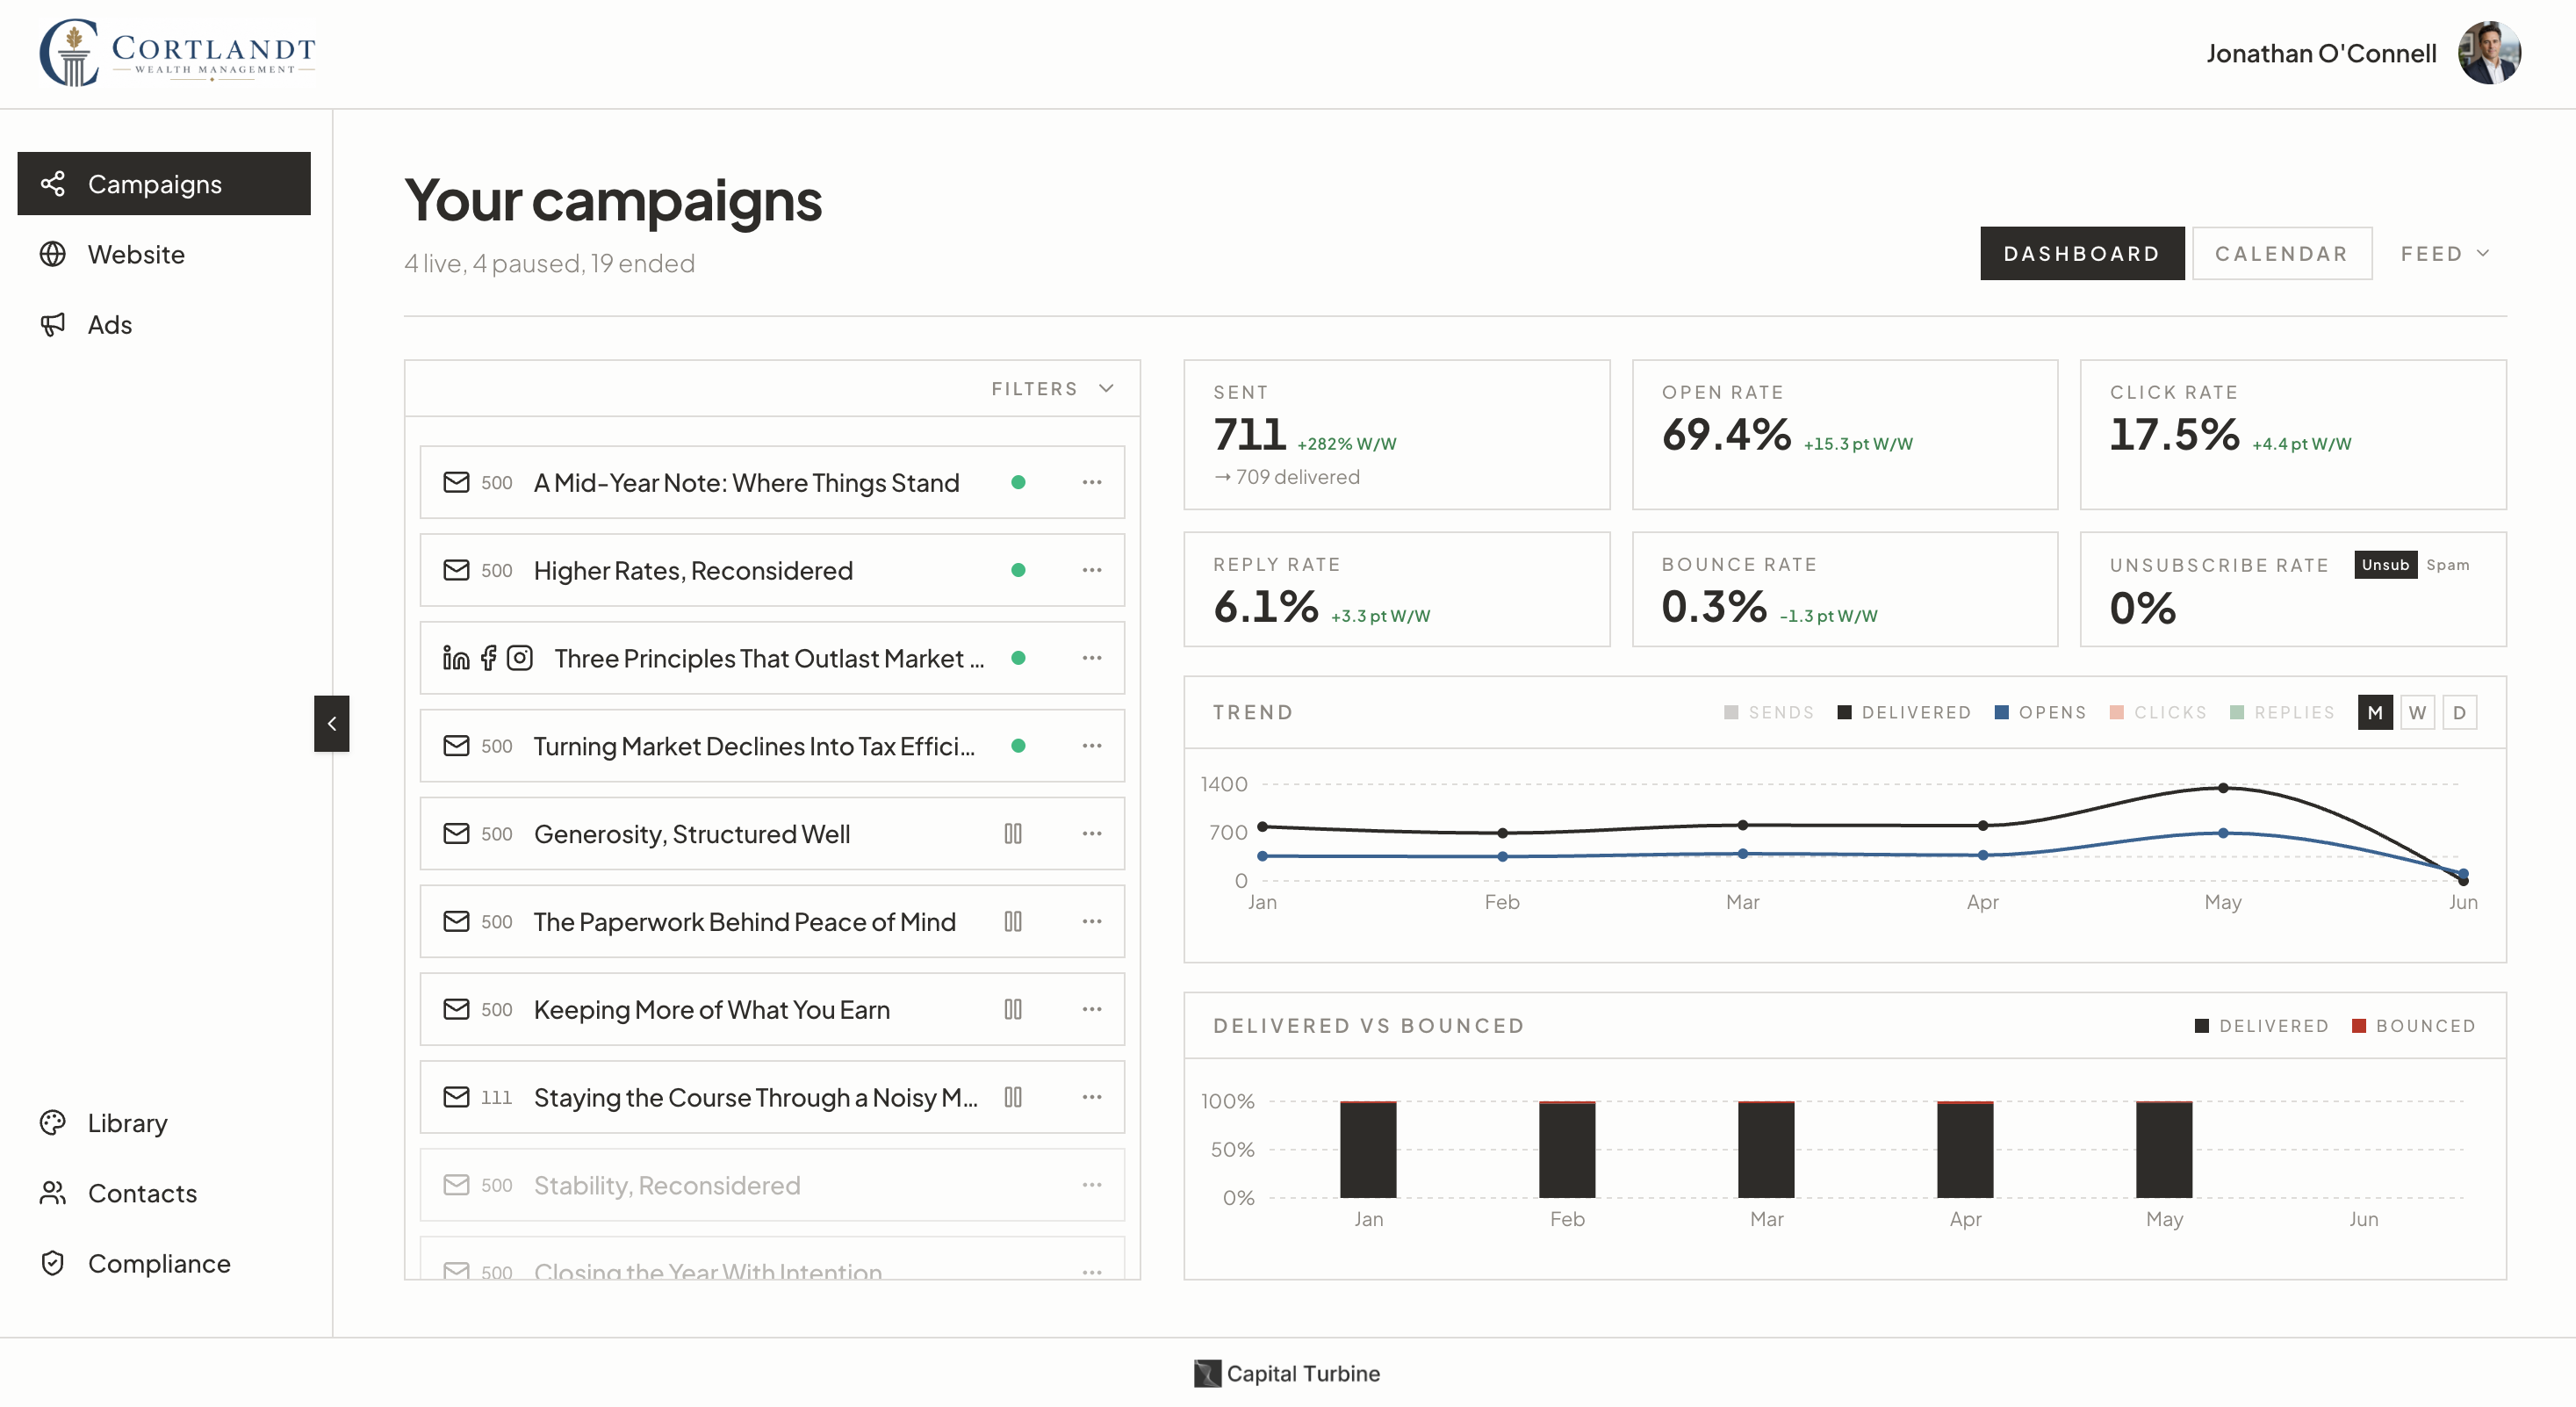Switch to the Calendar view

tap(2282, 254)
